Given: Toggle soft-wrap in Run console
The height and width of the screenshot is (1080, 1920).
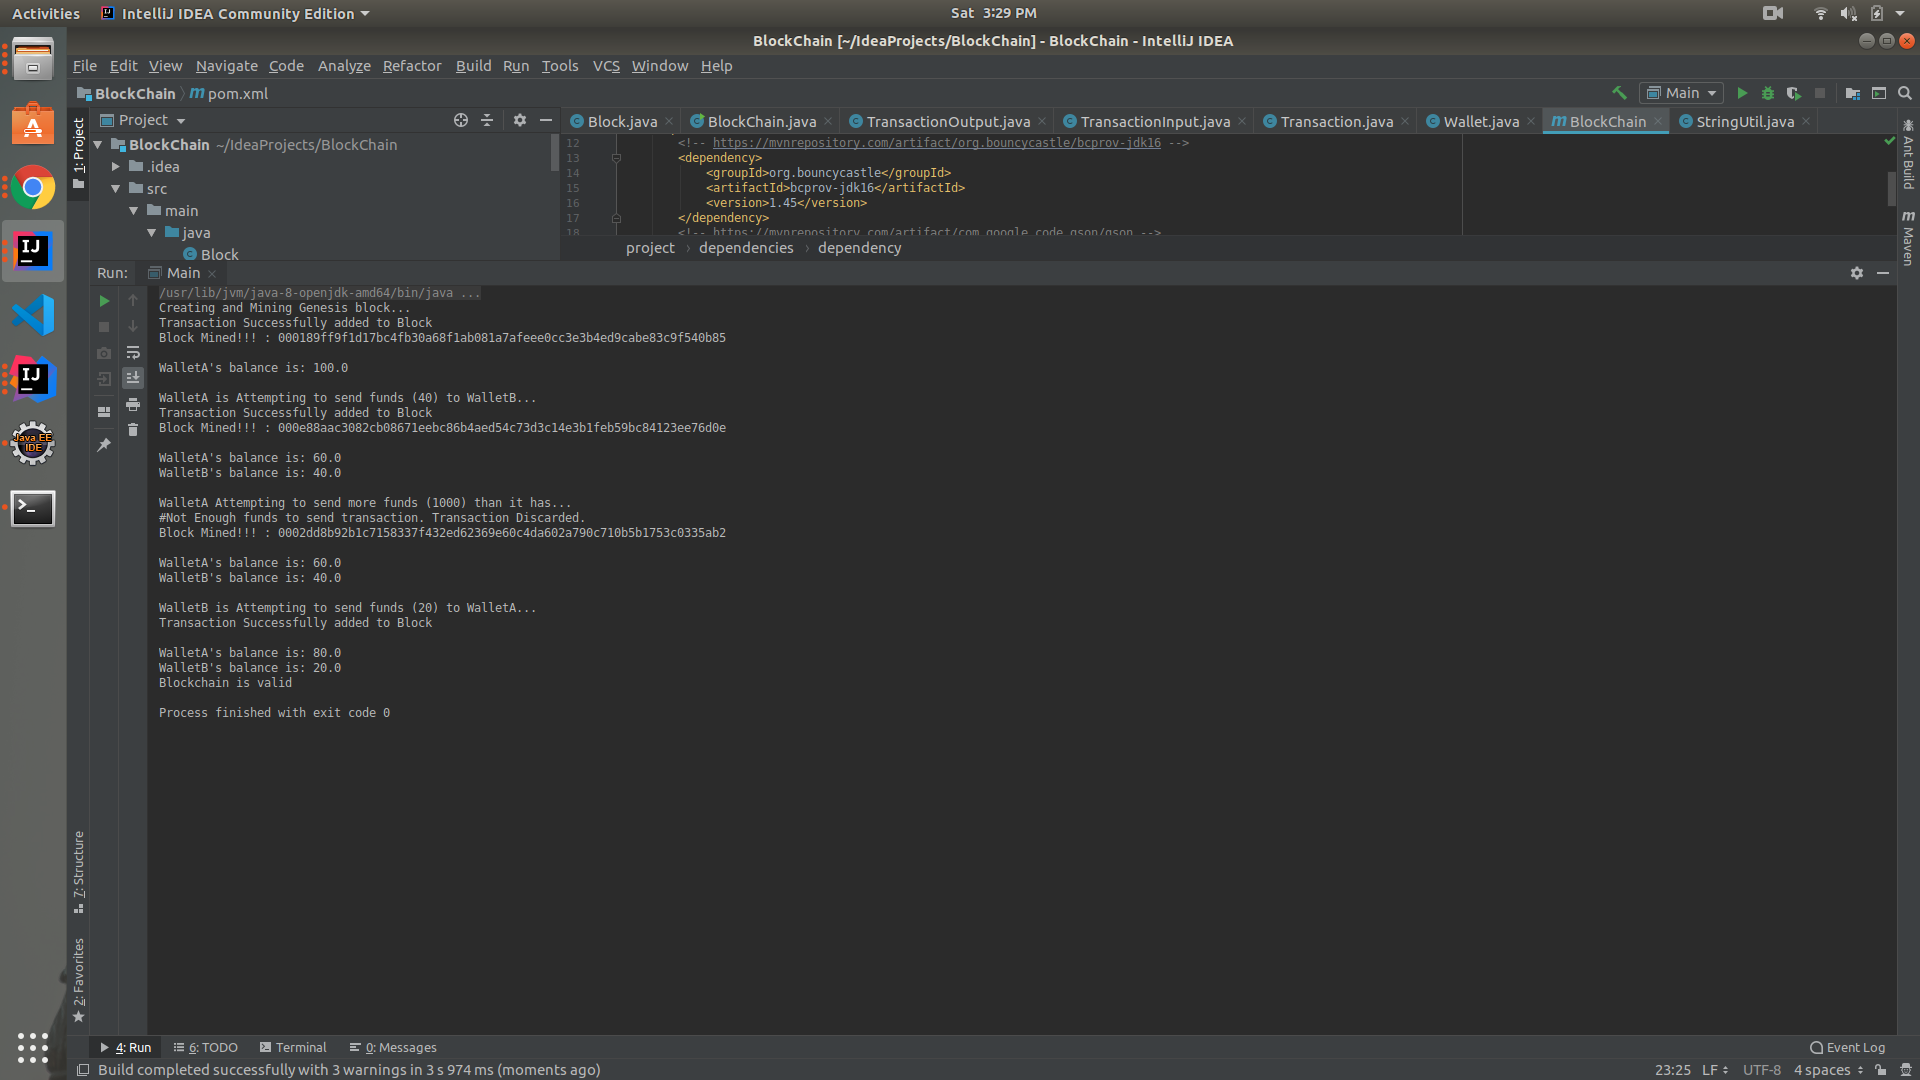Looking at the screenshot, I should (133, 353).
